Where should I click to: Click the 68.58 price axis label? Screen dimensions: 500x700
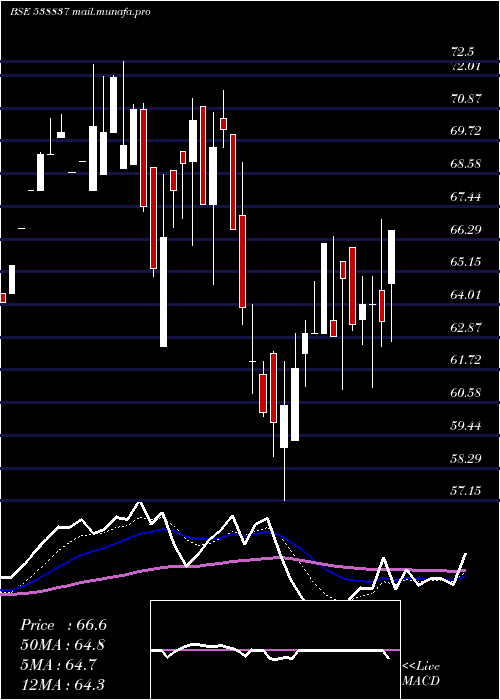click(466, 163)
